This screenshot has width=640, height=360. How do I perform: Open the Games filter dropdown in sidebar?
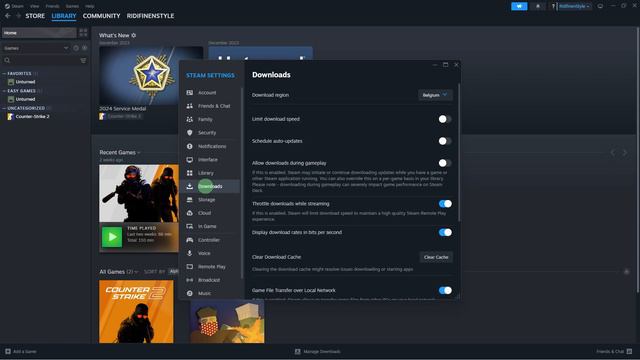[36, 48]
